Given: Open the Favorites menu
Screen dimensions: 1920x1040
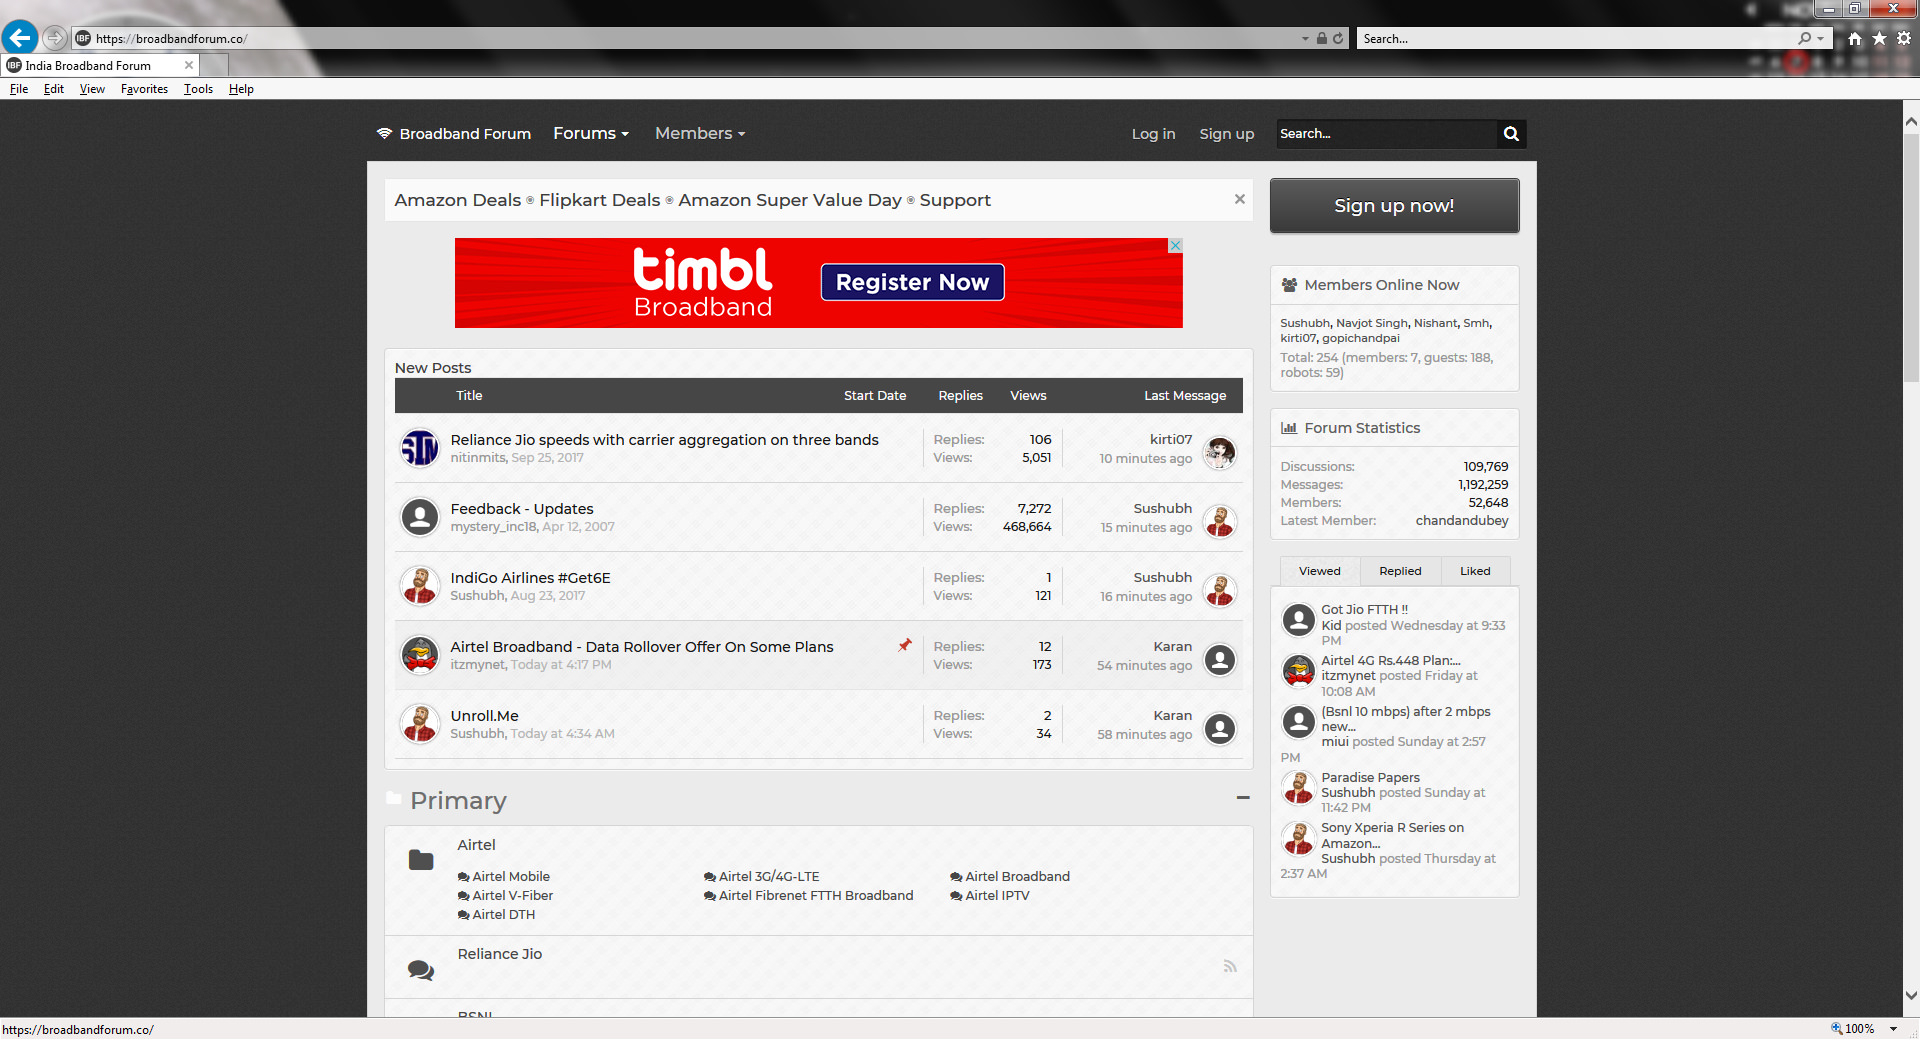Looking at the screenshot, I should pos(144,89).
